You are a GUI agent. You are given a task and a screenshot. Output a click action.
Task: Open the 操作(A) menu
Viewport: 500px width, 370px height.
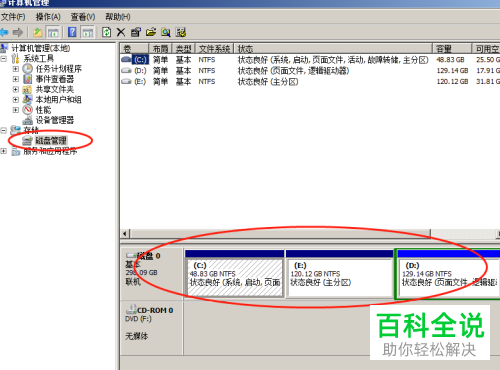(48, 17)
